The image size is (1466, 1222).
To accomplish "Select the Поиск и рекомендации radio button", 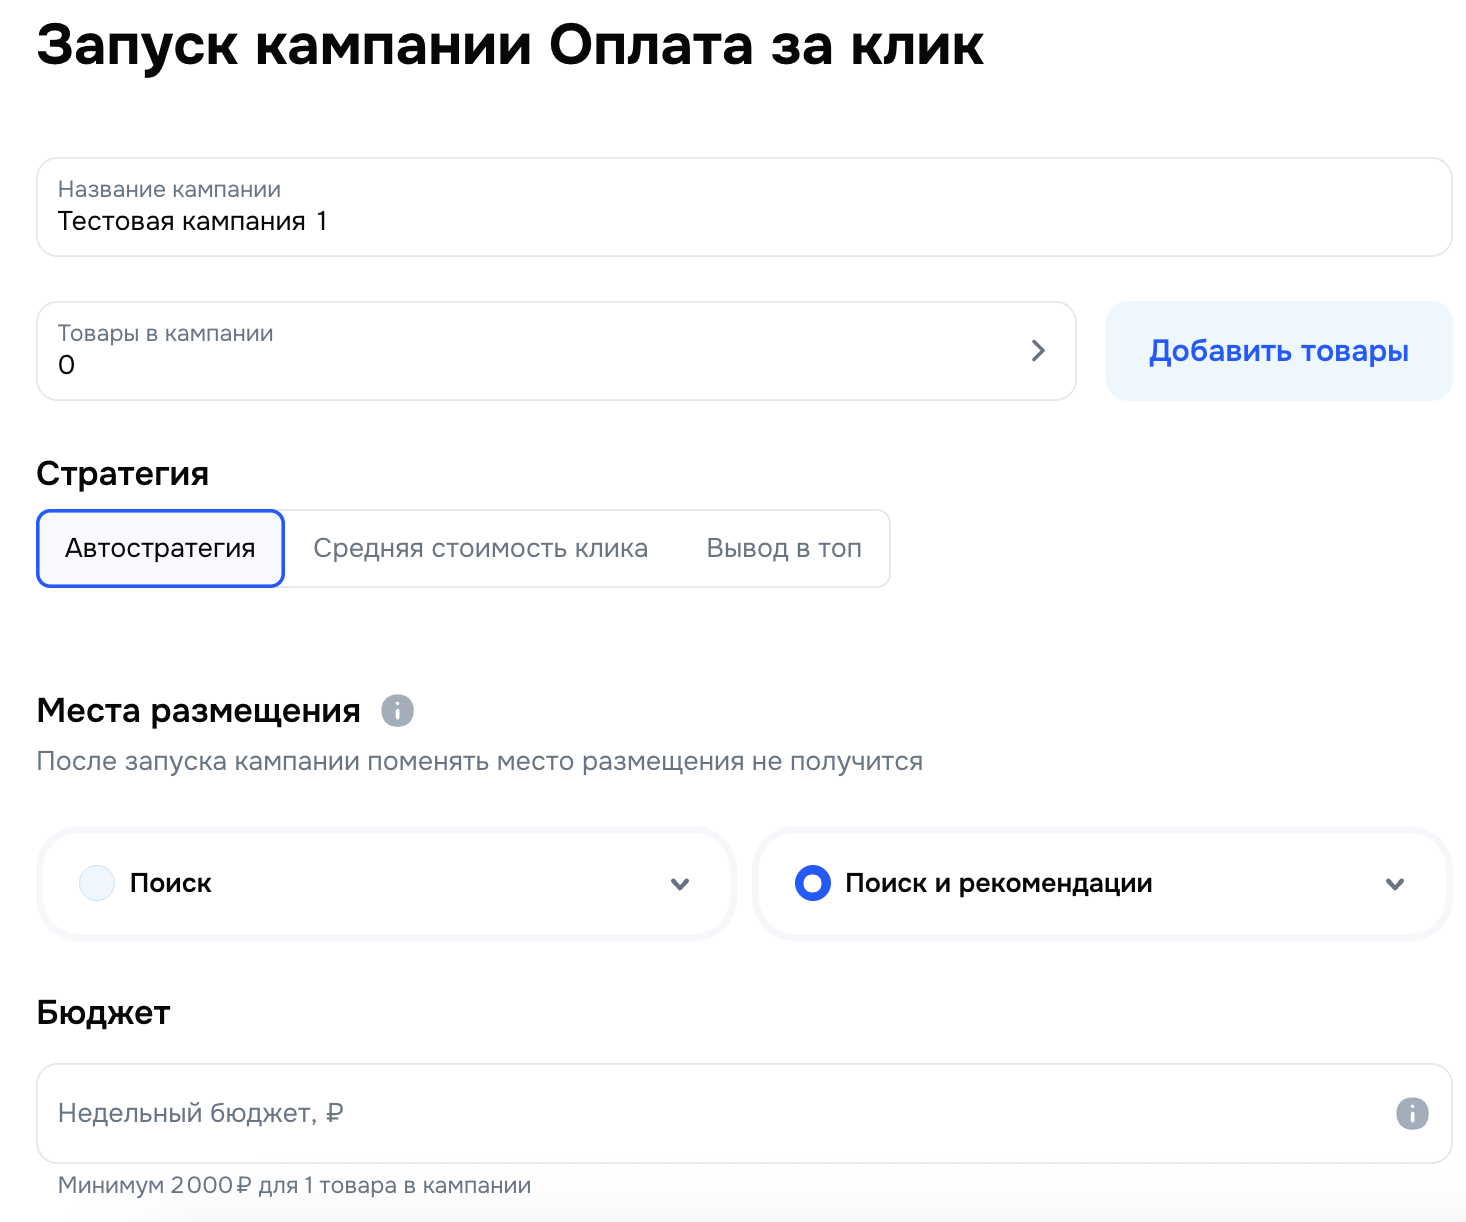I will click(x=812, y=883).
